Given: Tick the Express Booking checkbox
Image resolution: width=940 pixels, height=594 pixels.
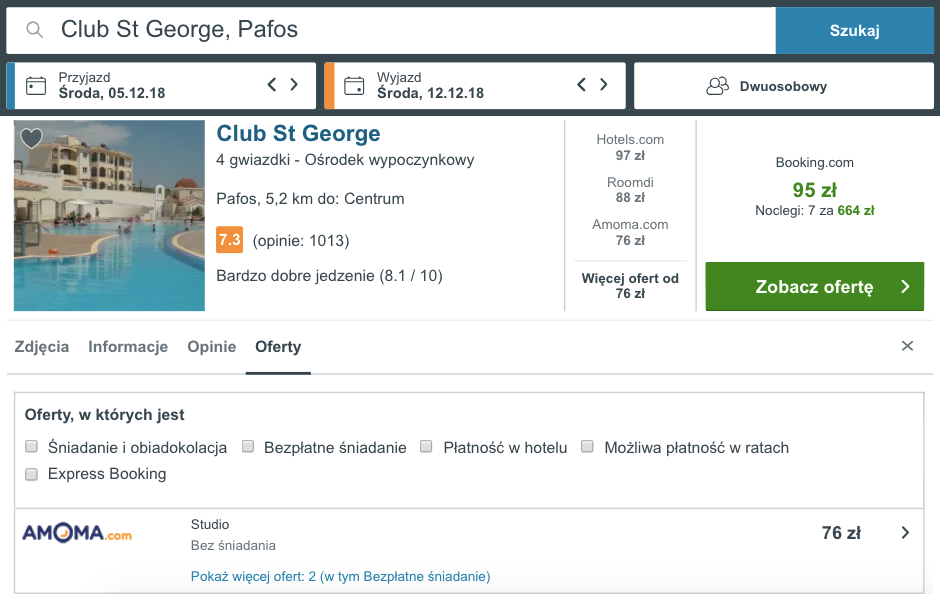Looking at the screenshot, I should tap(32, 474).
